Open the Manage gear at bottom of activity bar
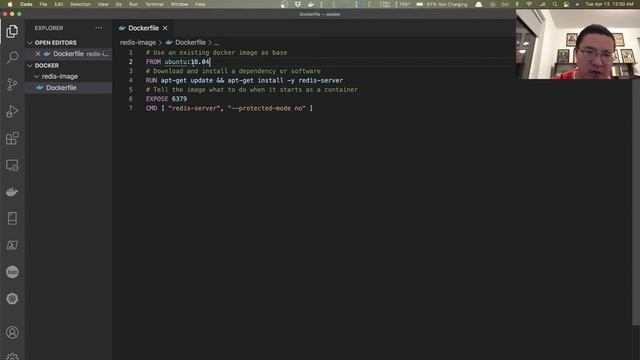 pos(12,356)
